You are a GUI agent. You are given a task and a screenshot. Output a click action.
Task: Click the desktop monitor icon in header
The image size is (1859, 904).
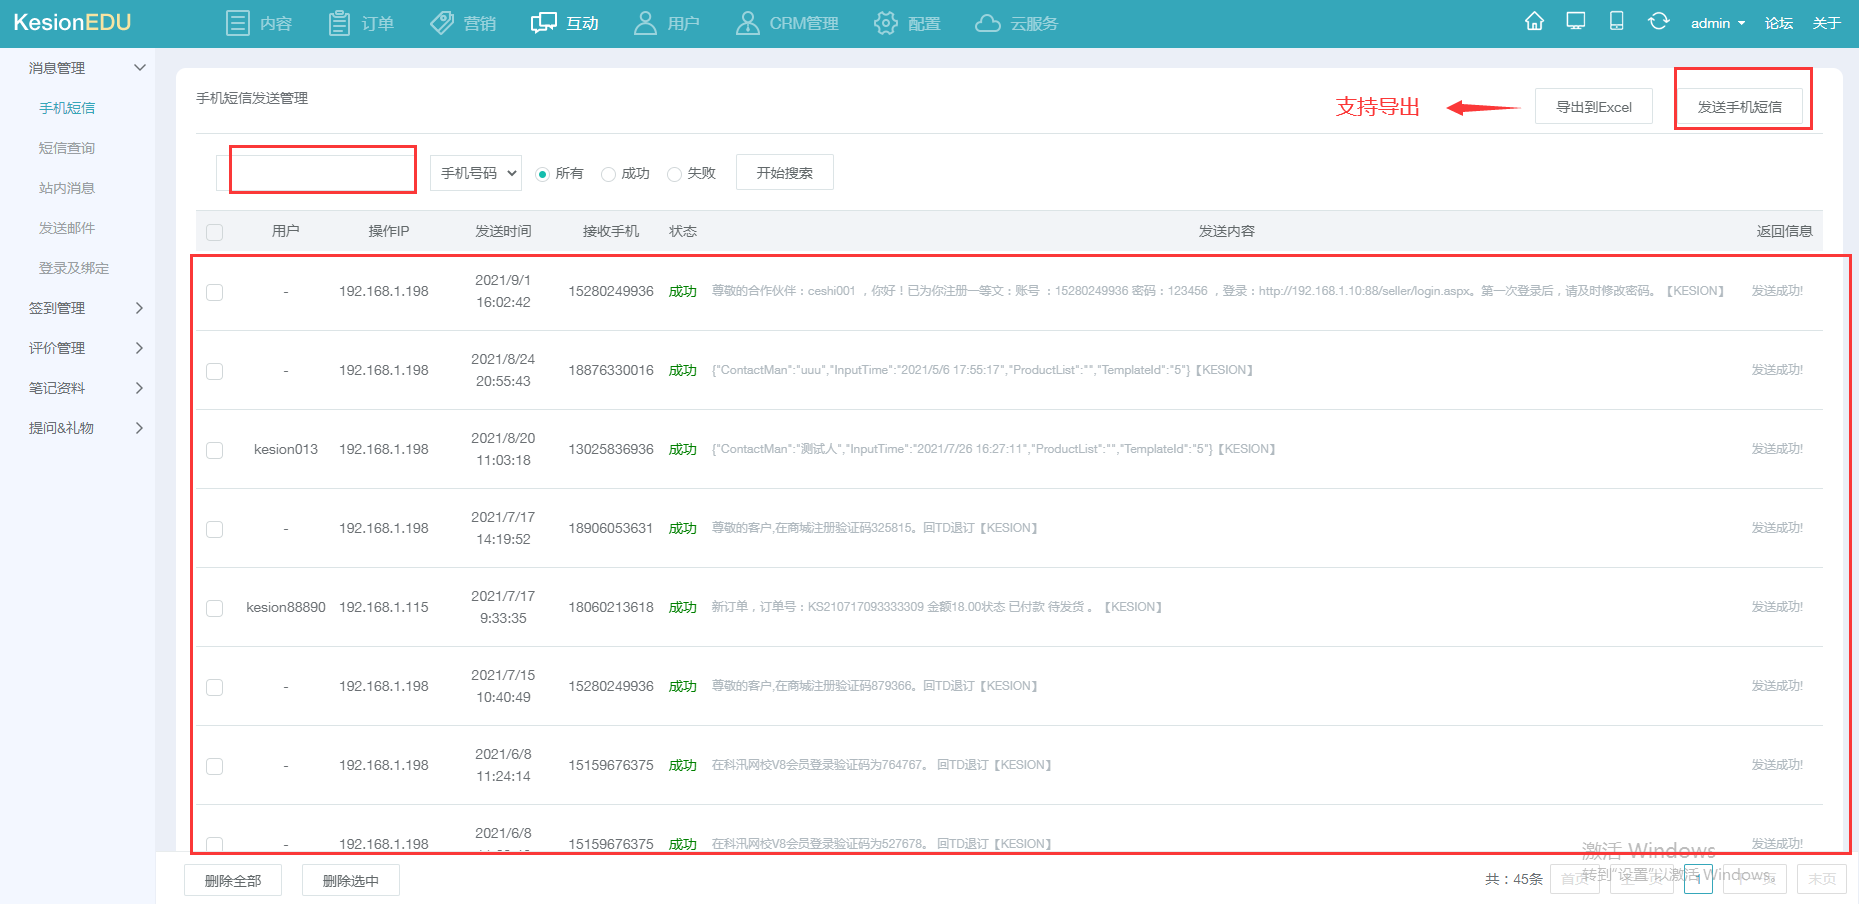(1576, 22)
